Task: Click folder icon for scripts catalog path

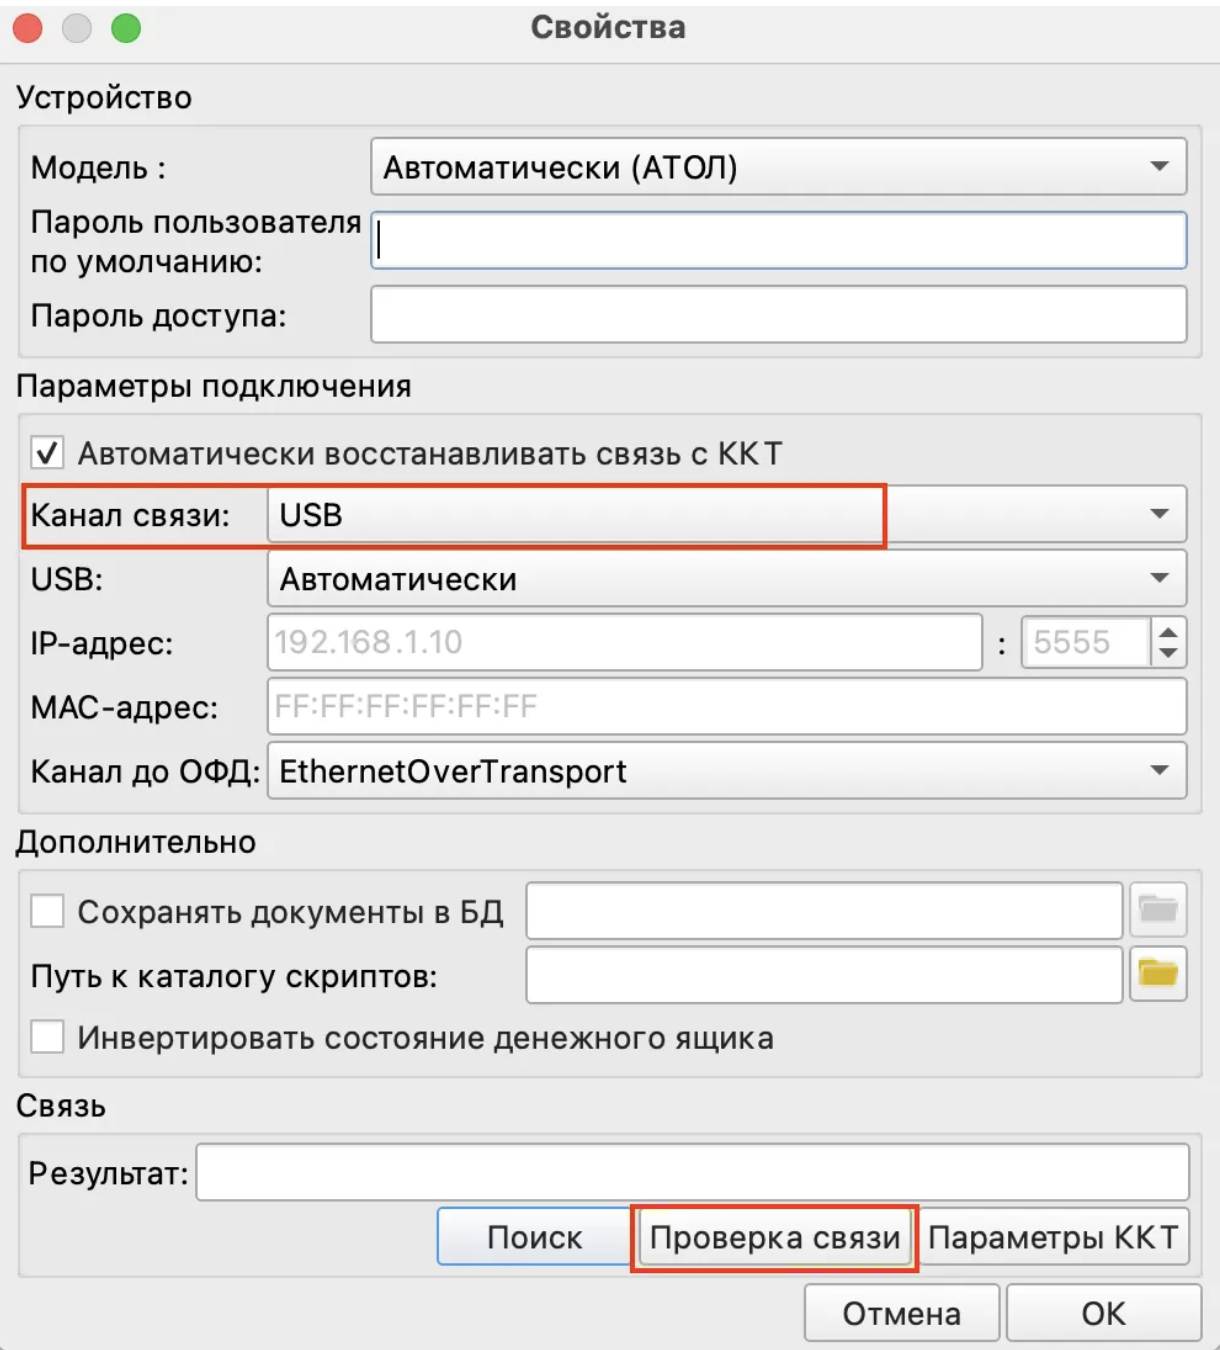Action: pyautogui.click(x=1158, y=973)
